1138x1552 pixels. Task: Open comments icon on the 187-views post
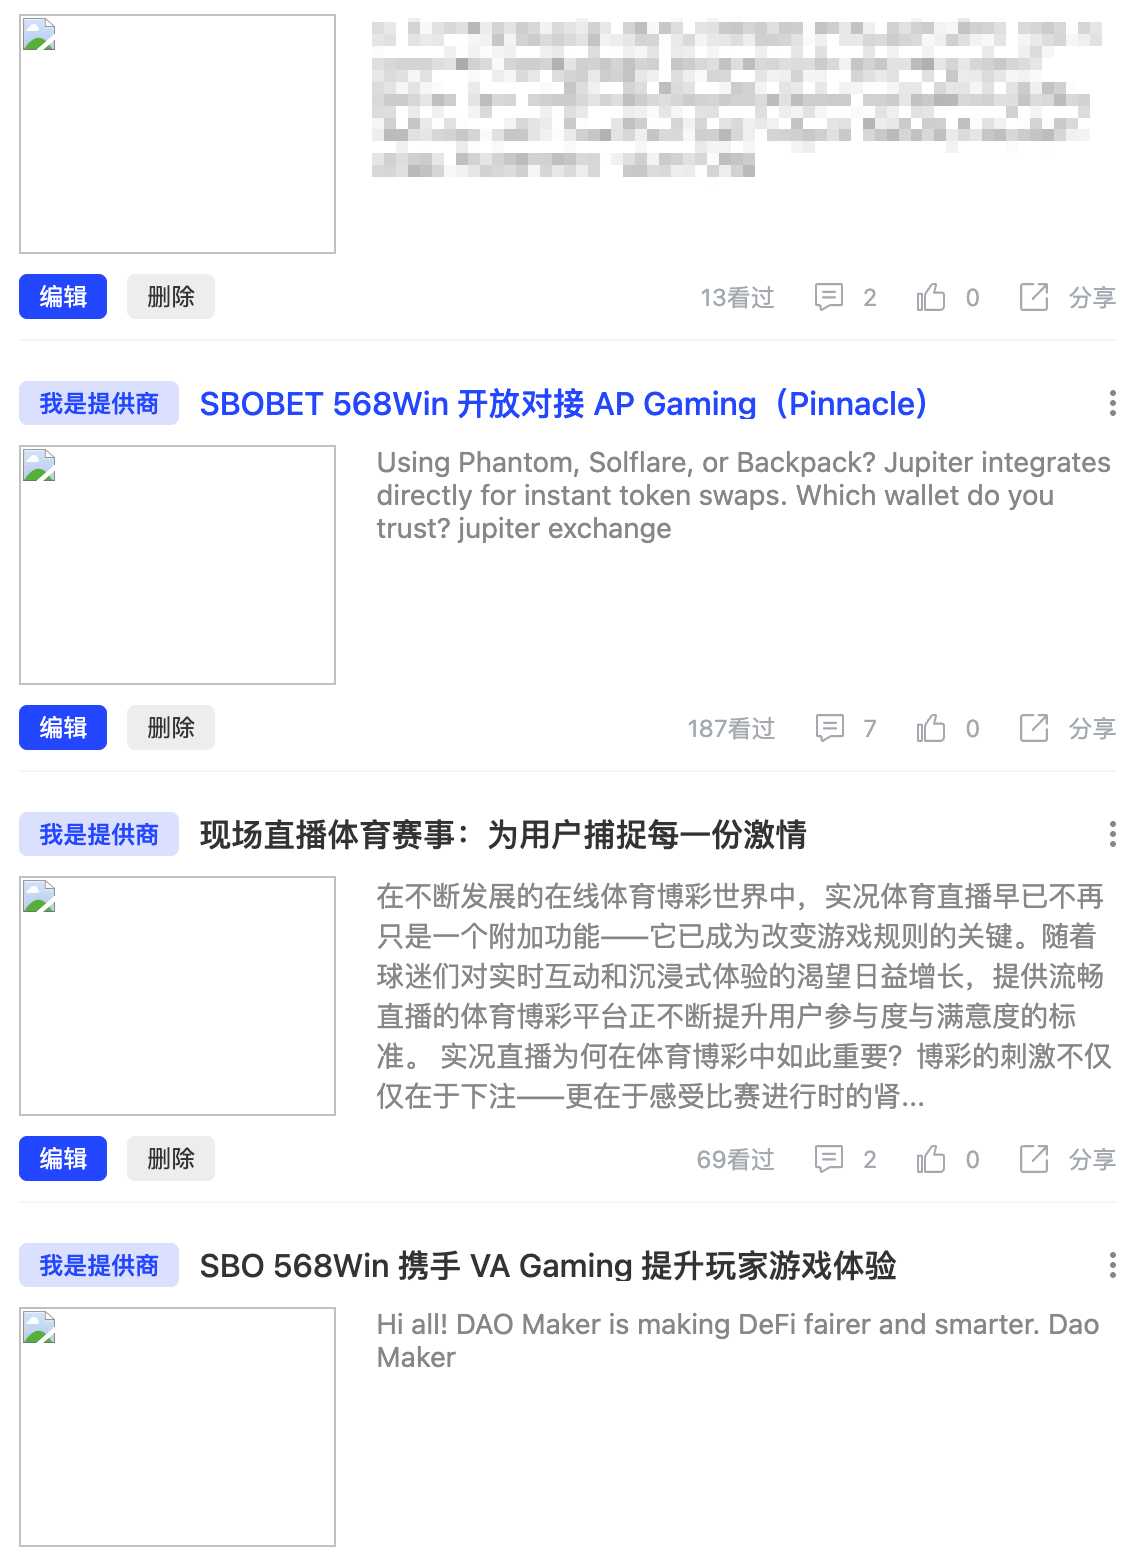(x=829, y=728)
